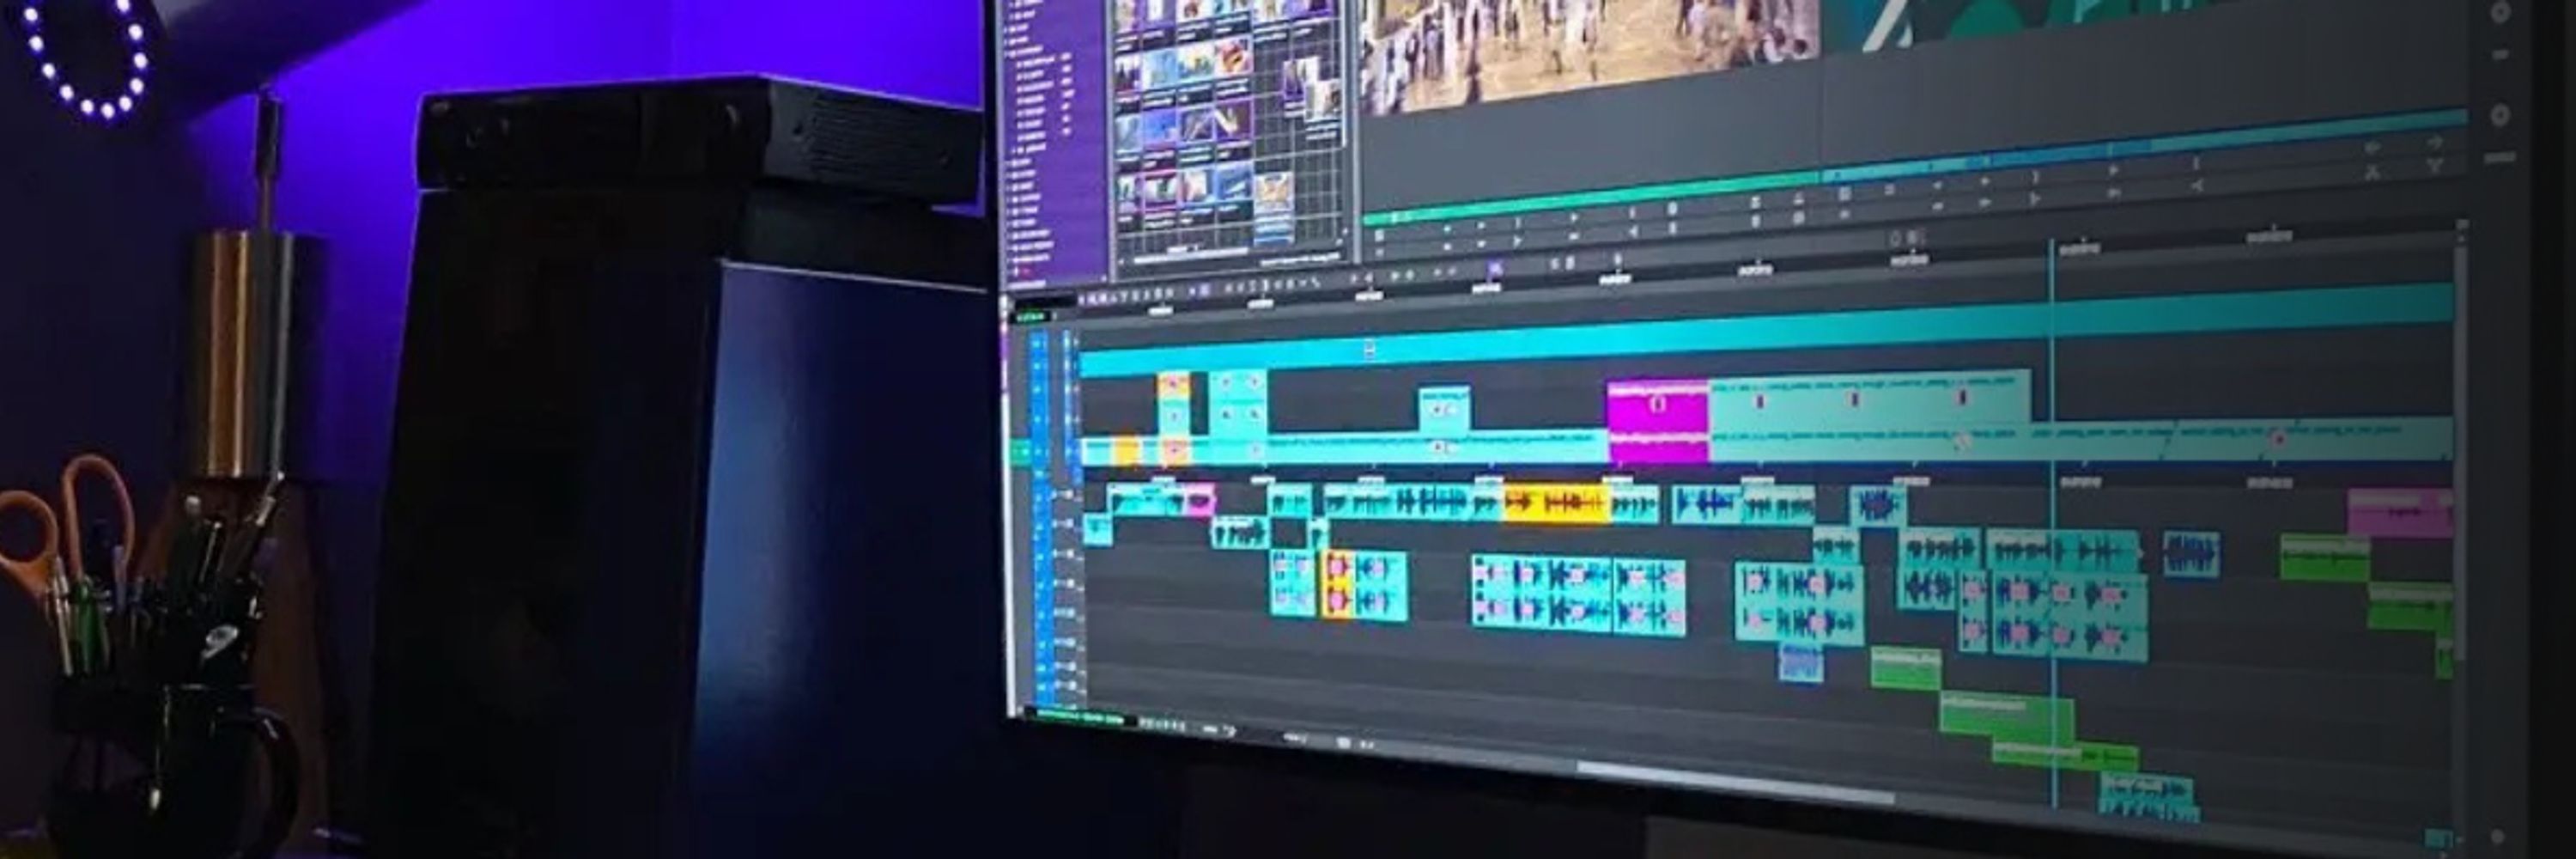Click the purple highlighted button below the monitors
2576x859 pixels.
1495,268
